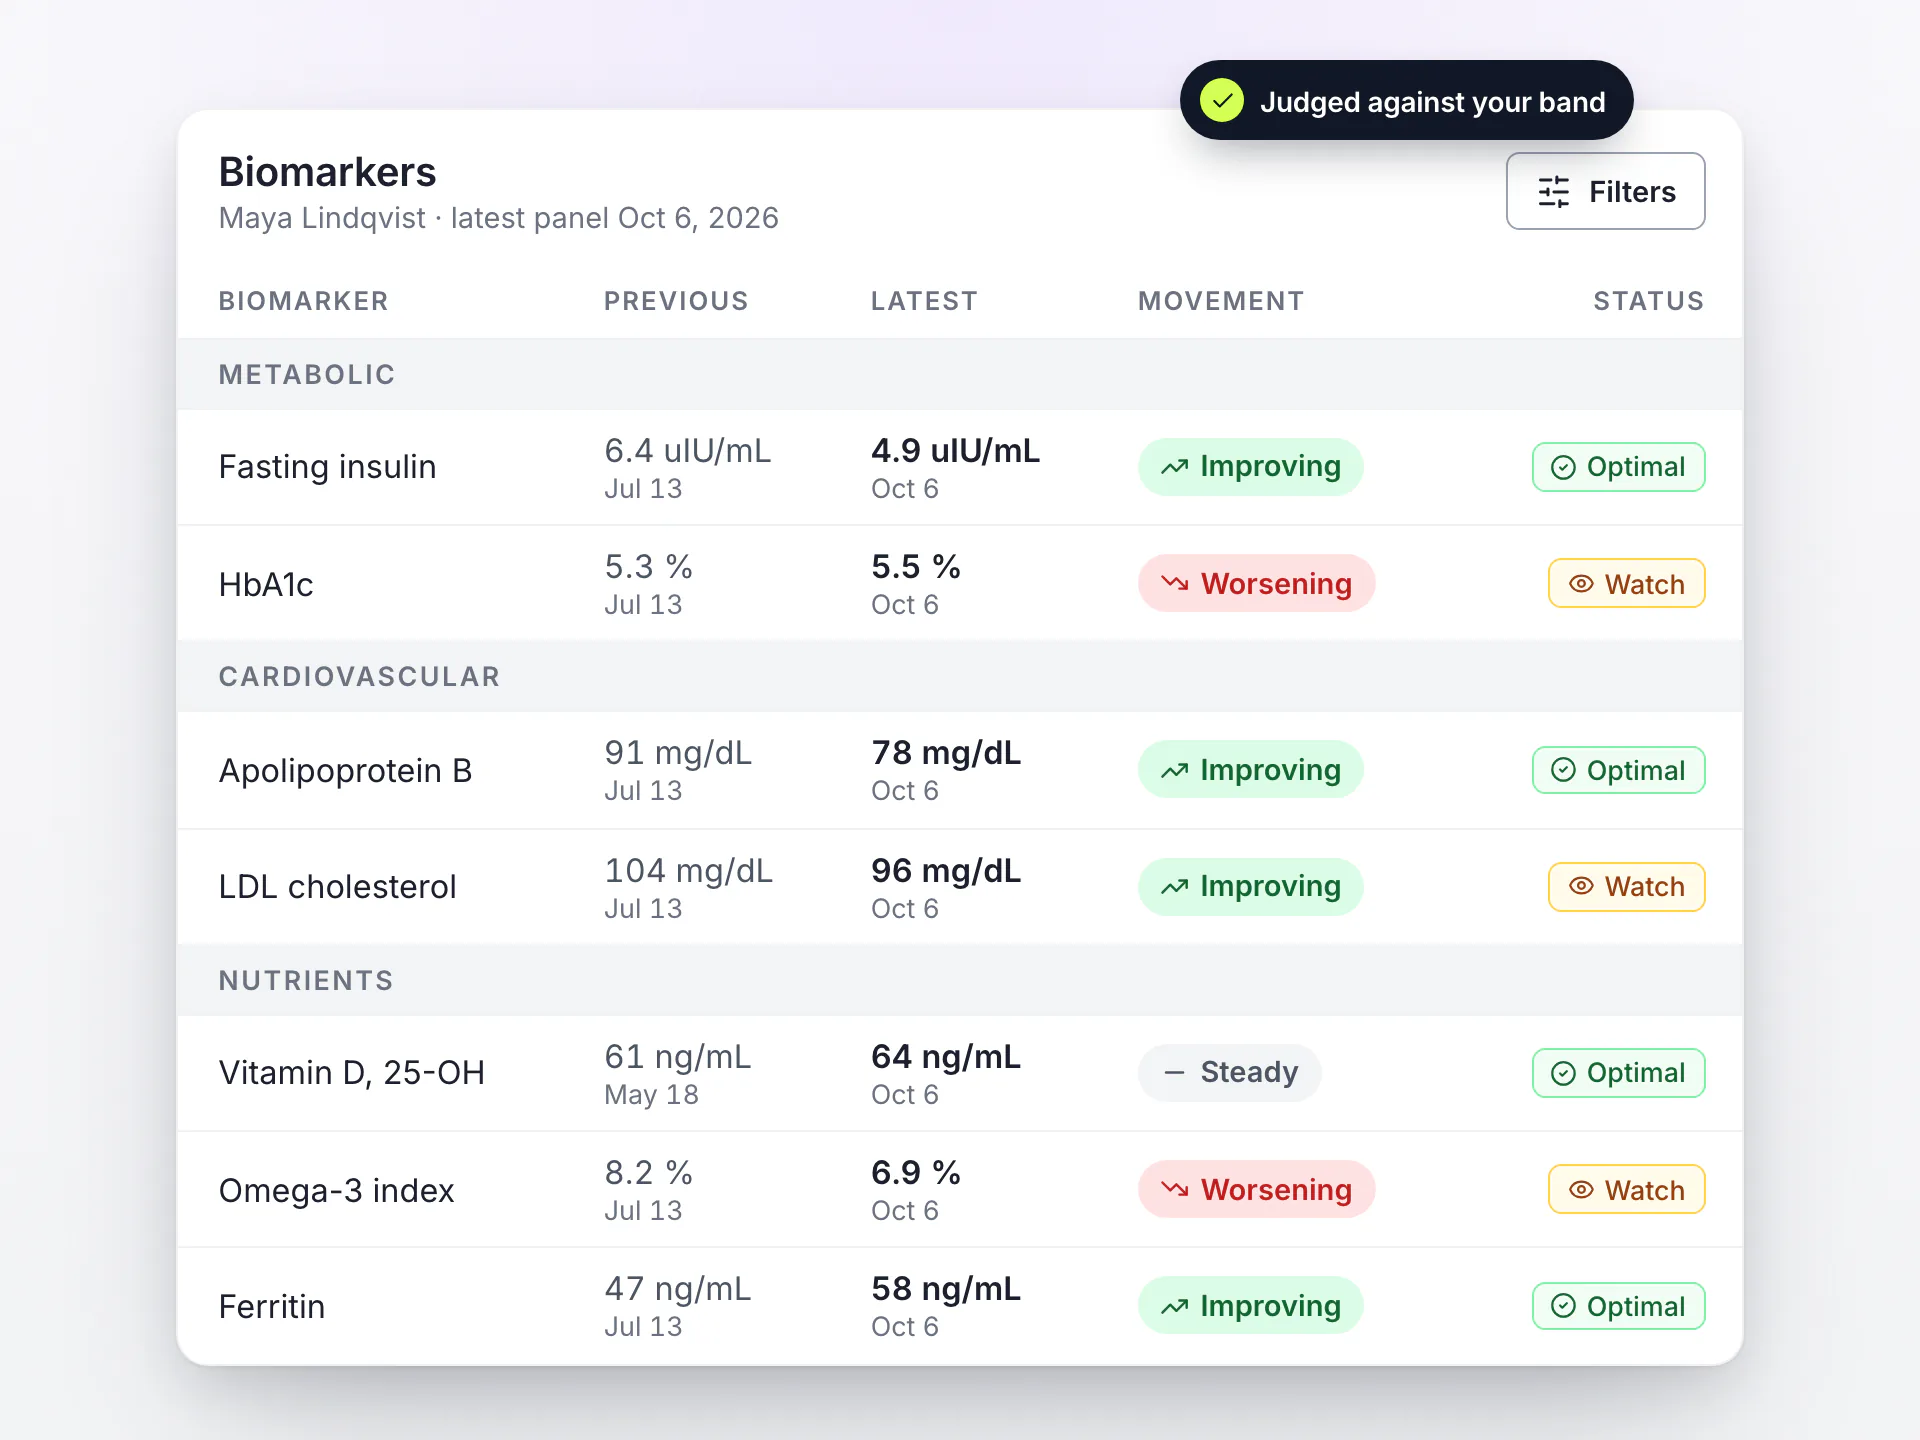The image size is (1920, 1440).
Task: Click the previous date May 18
Action: pos(651,1095)
